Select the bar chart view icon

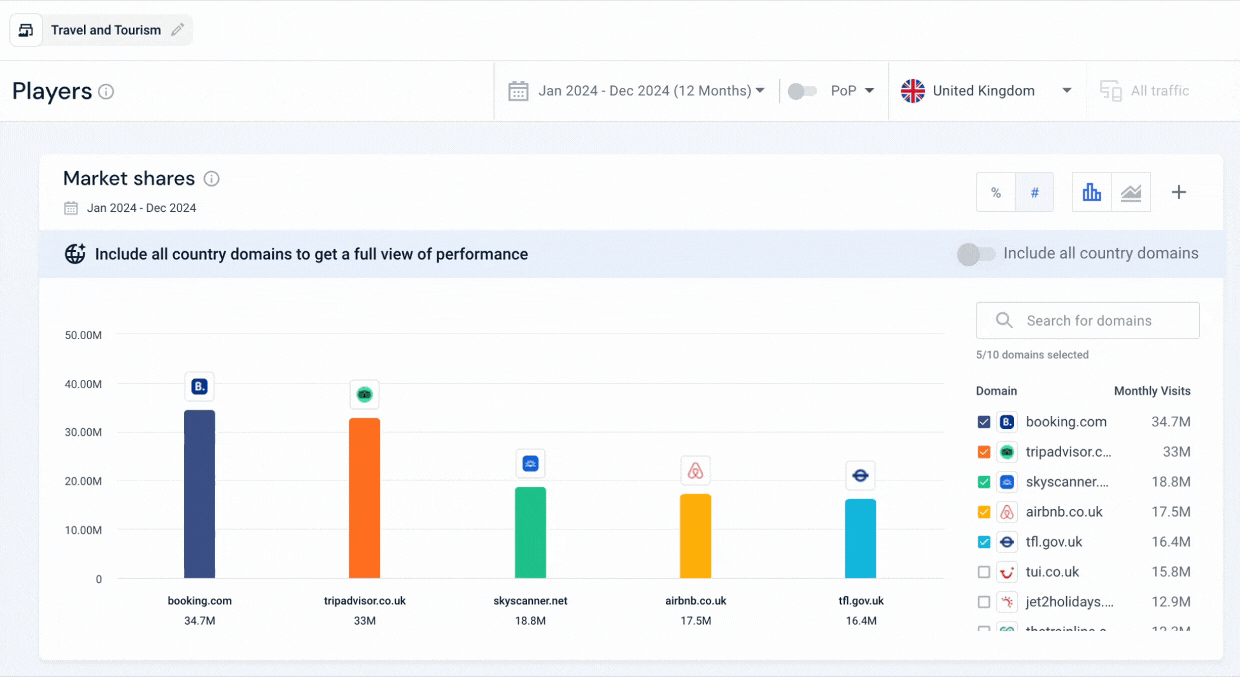tap(1091, 191)
